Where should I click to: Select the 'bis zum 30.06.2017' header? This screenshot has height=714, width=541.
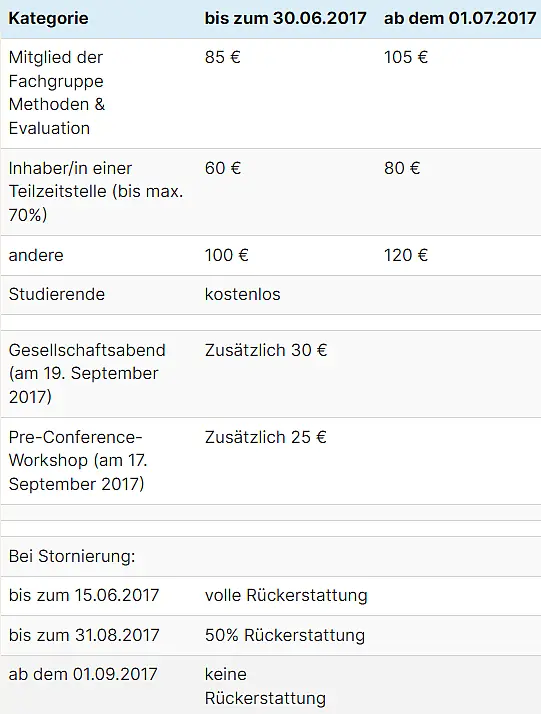tap(285, 18)
